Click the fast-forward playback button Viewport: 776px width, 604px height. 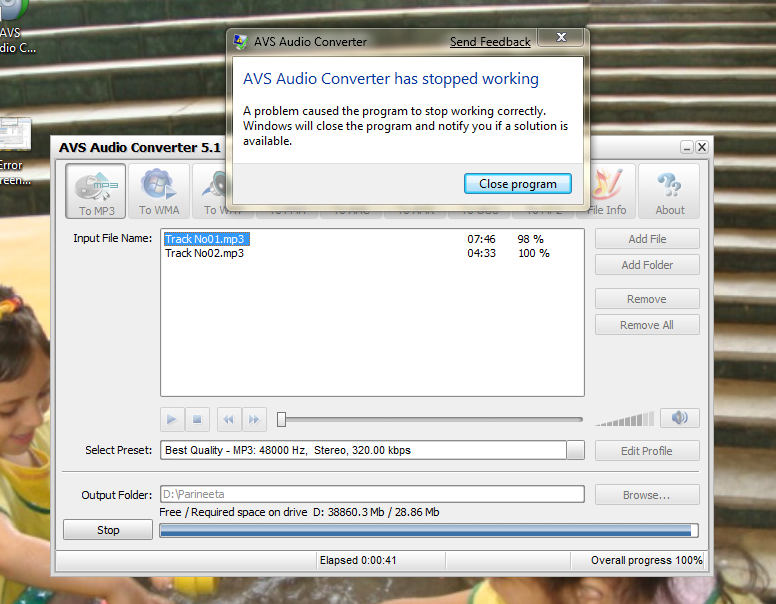(x=254, y=420)
